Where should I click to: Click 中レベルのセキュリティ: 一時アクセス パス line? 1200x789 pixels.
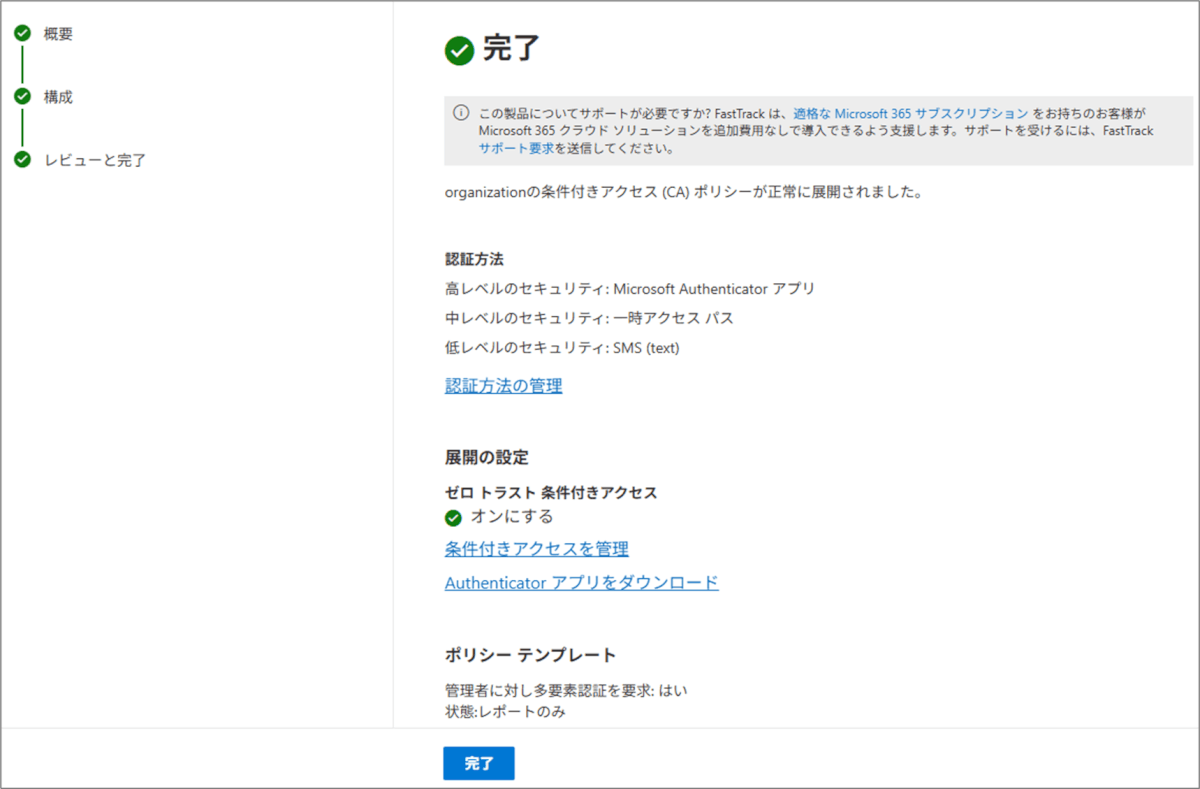pyautogui.click(x=590, y=318)
